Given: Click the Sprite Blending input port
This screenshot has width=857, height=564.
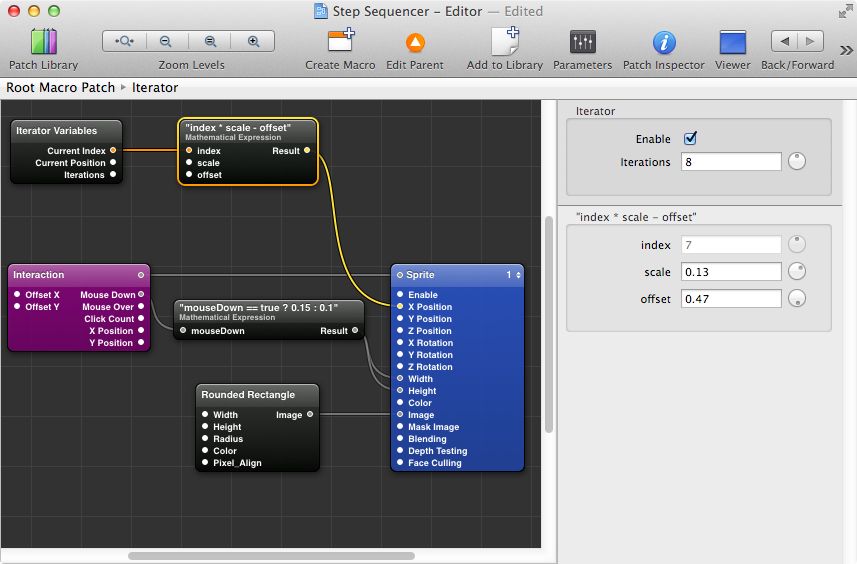Looking at the screenshot, I should click(400, 438).
